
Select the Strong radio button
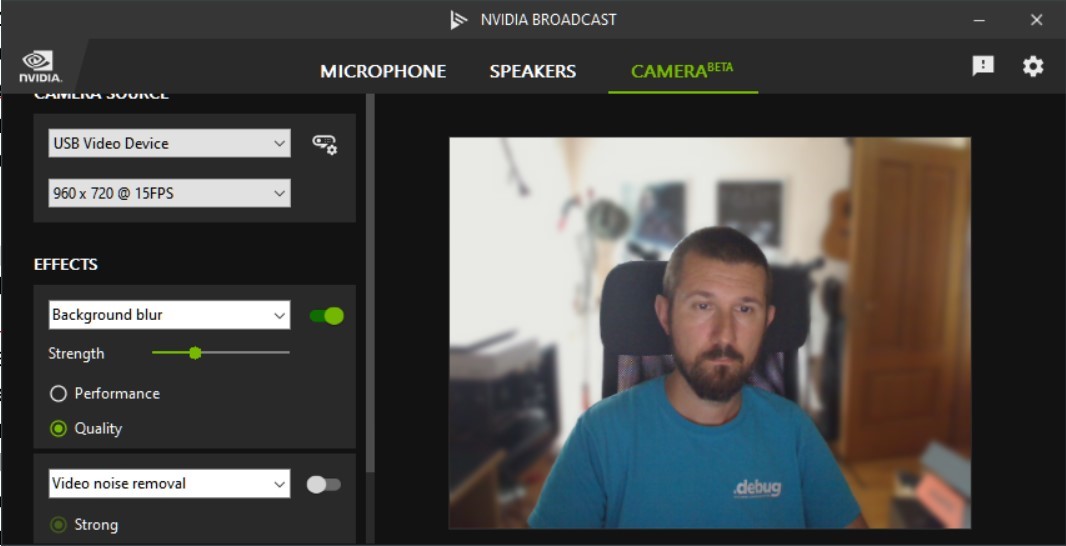[58, 525]
